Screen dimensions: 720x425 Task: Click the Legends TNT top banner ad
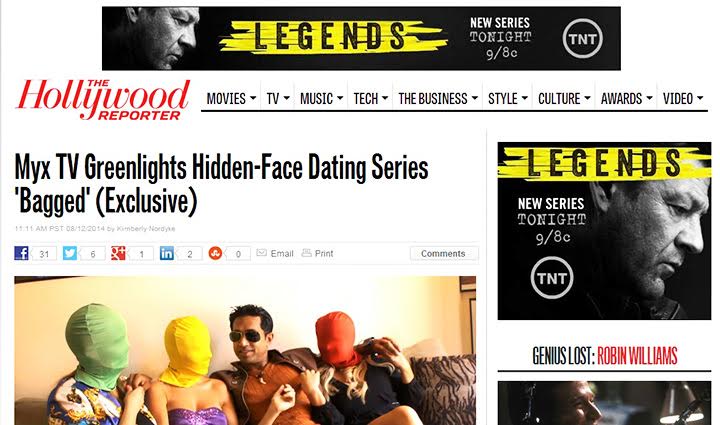pyautogui.click(x=361, y=39)
